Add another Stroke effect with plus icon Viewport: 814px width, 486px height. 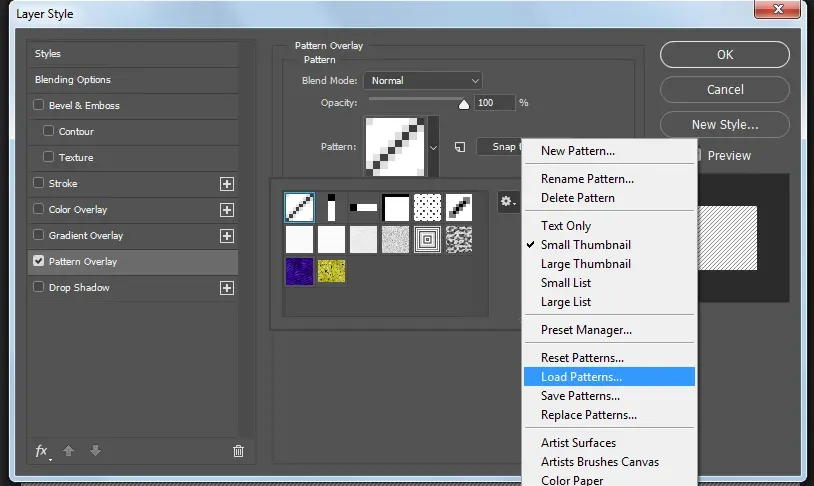(x=227, y=184)
